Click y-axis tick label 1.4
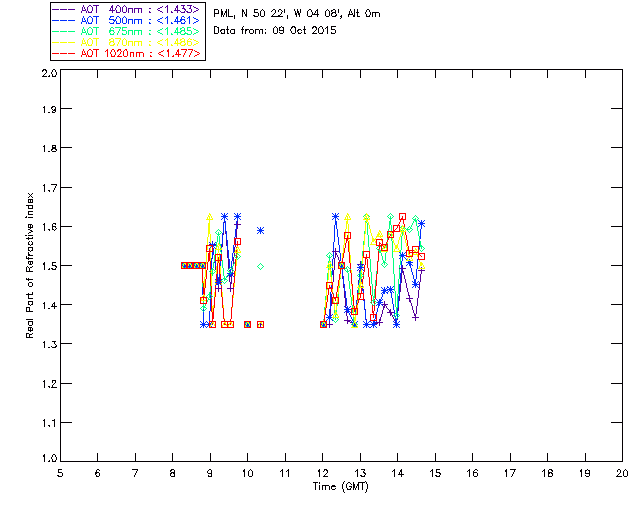Image resolution: width=640 pixels, height=512 pixels. pos(49,305)
